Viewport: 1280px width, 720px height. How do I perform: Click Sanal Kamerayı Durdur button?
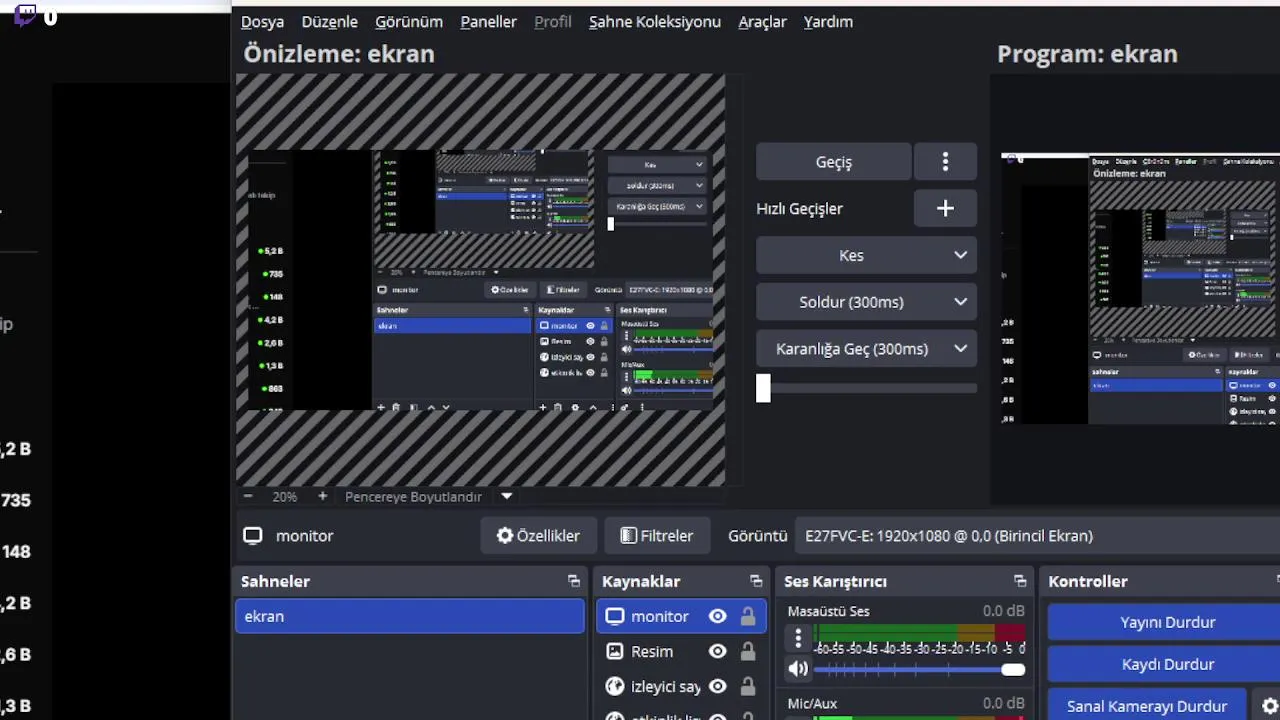[1146, 706]
